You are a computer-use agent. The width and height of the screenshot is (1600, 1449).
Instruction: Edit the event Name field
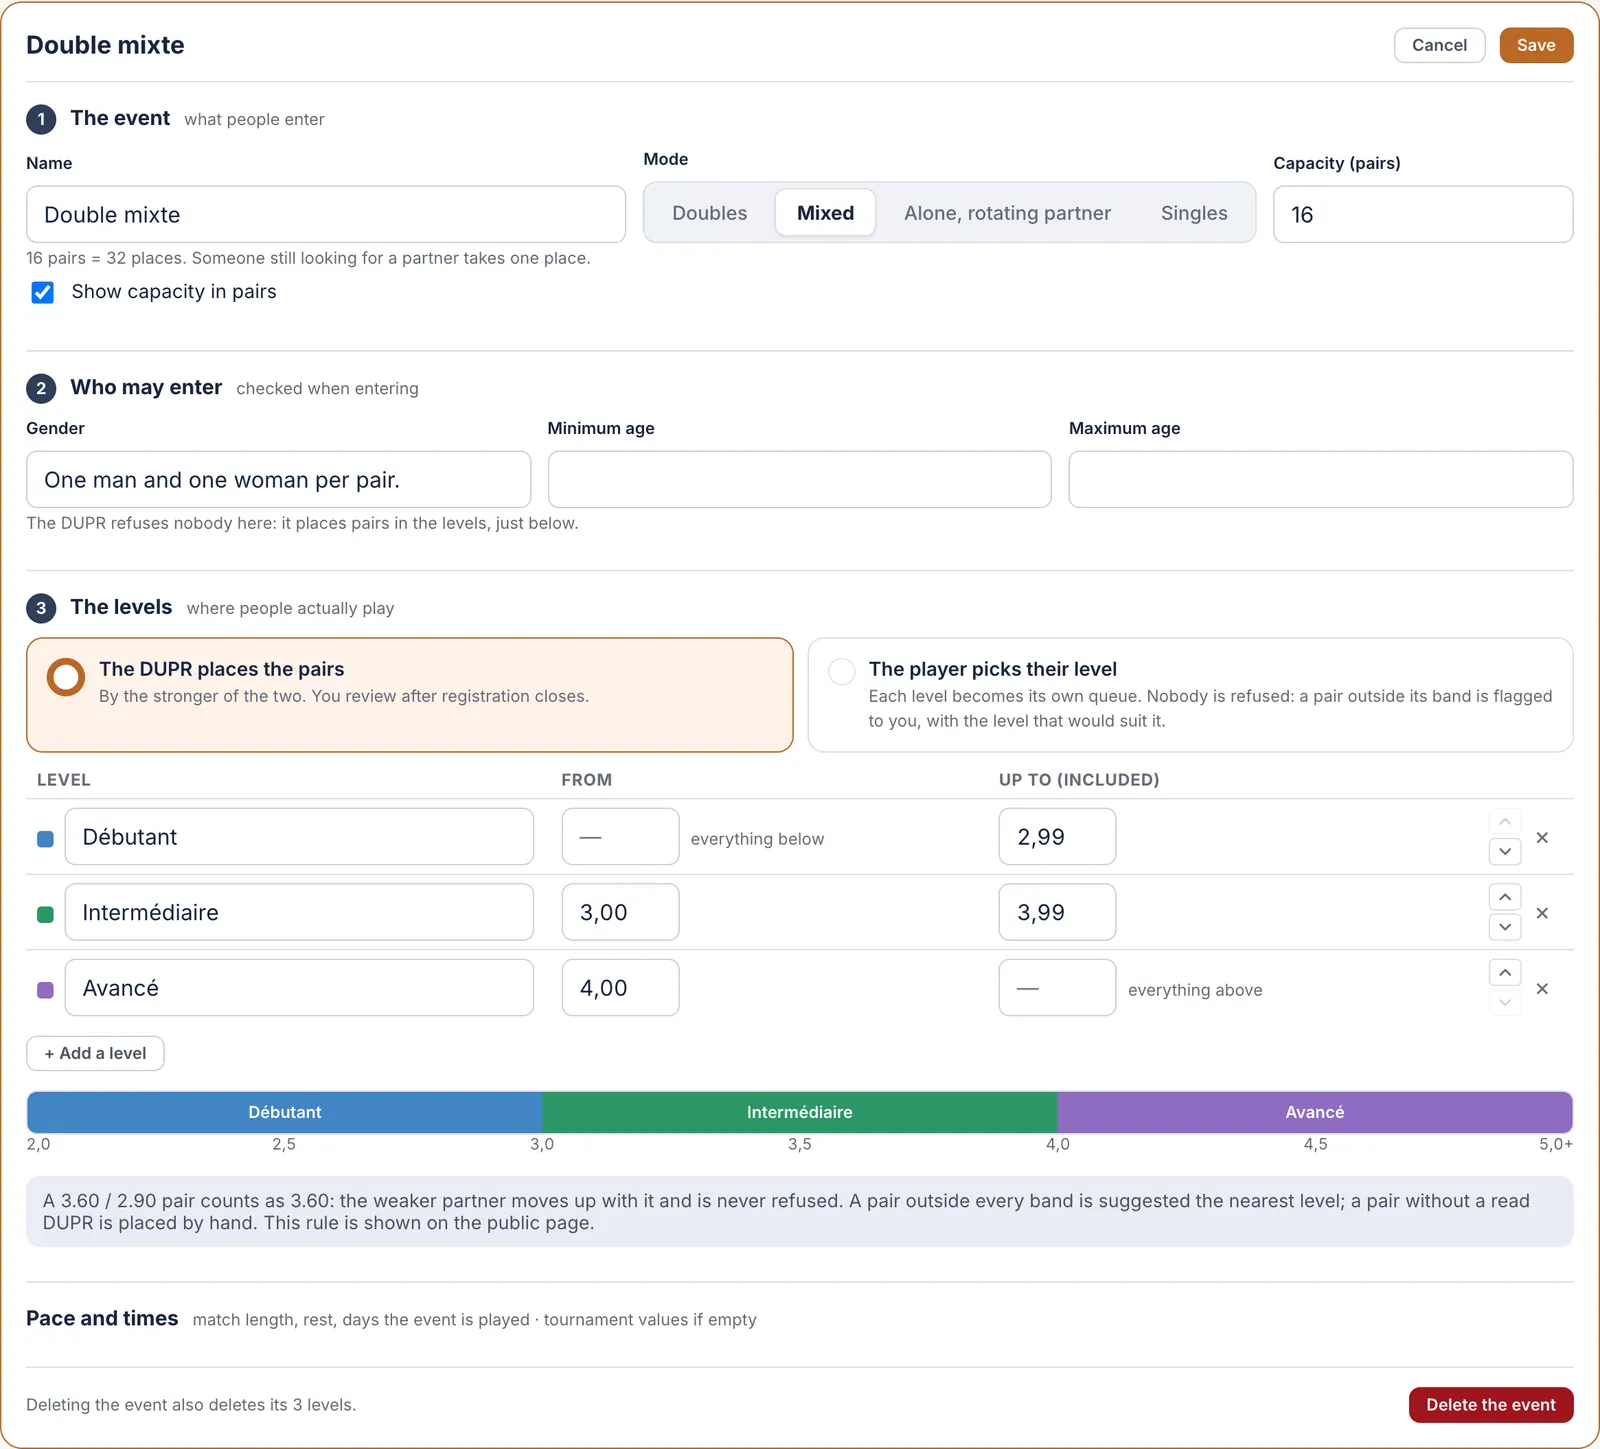point(326,214)
